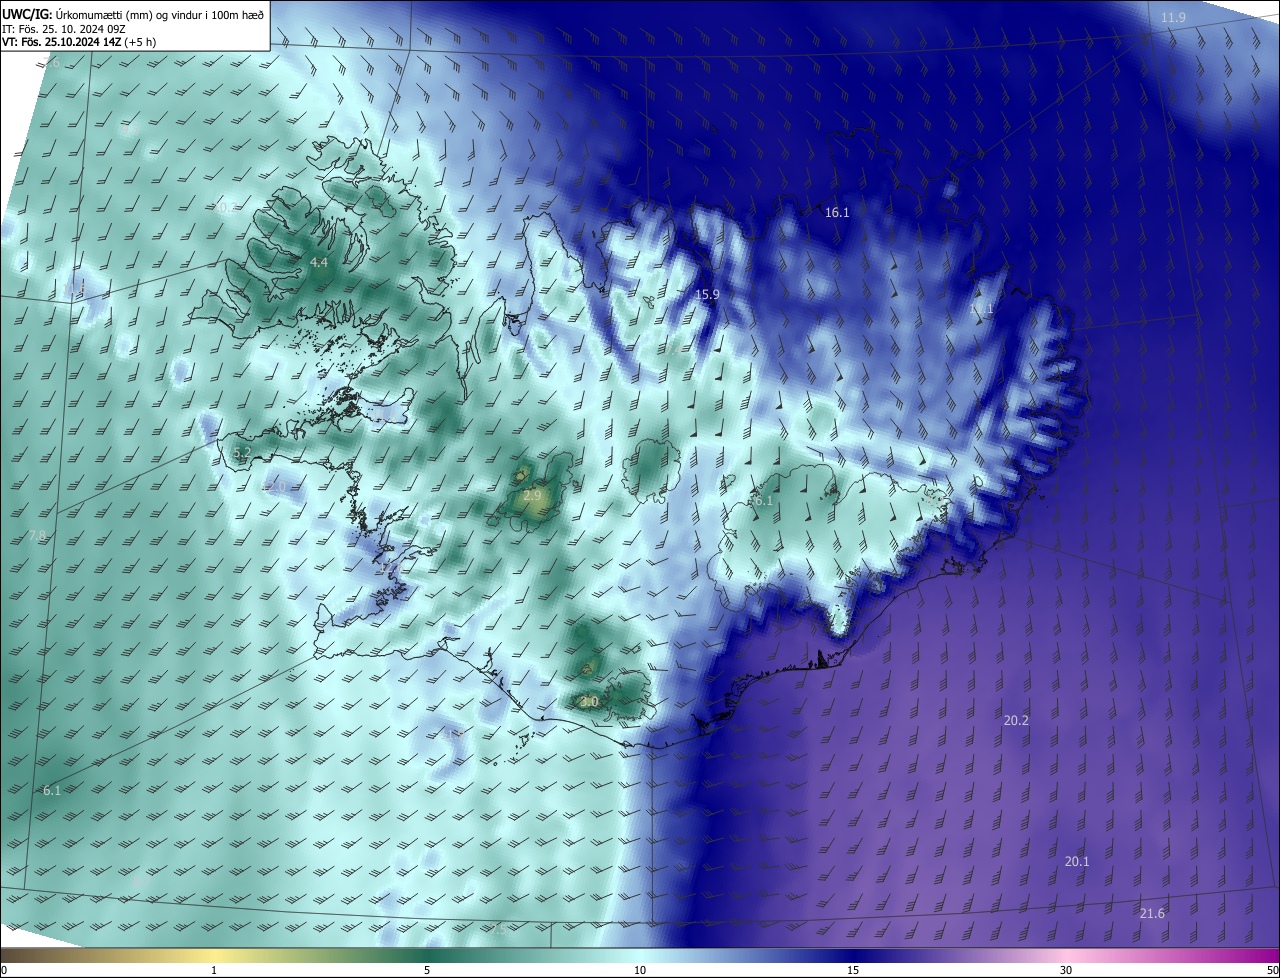Click the initial time 'IT: Fös. 25. 10. 2024 09Z'
Viewport: 1280px width, 978px height.
pyautogui.click(x=64, y=29)
